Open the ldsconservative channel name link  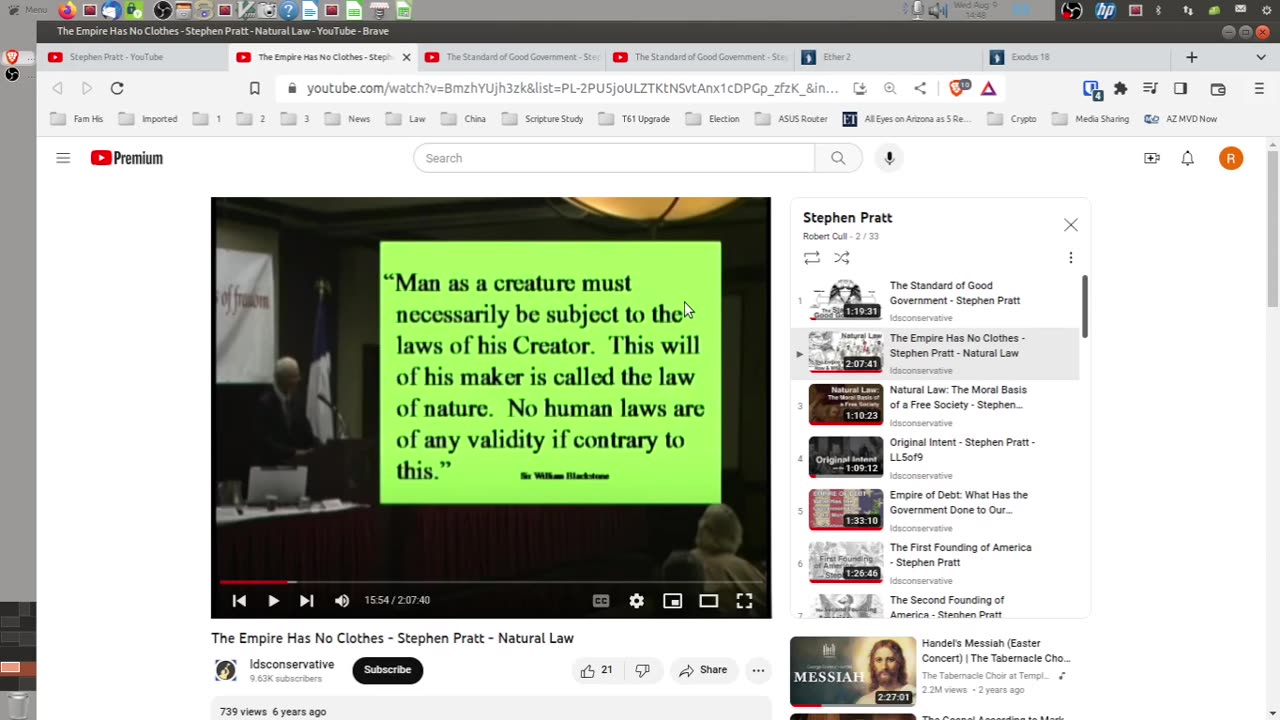coord(292,665)
